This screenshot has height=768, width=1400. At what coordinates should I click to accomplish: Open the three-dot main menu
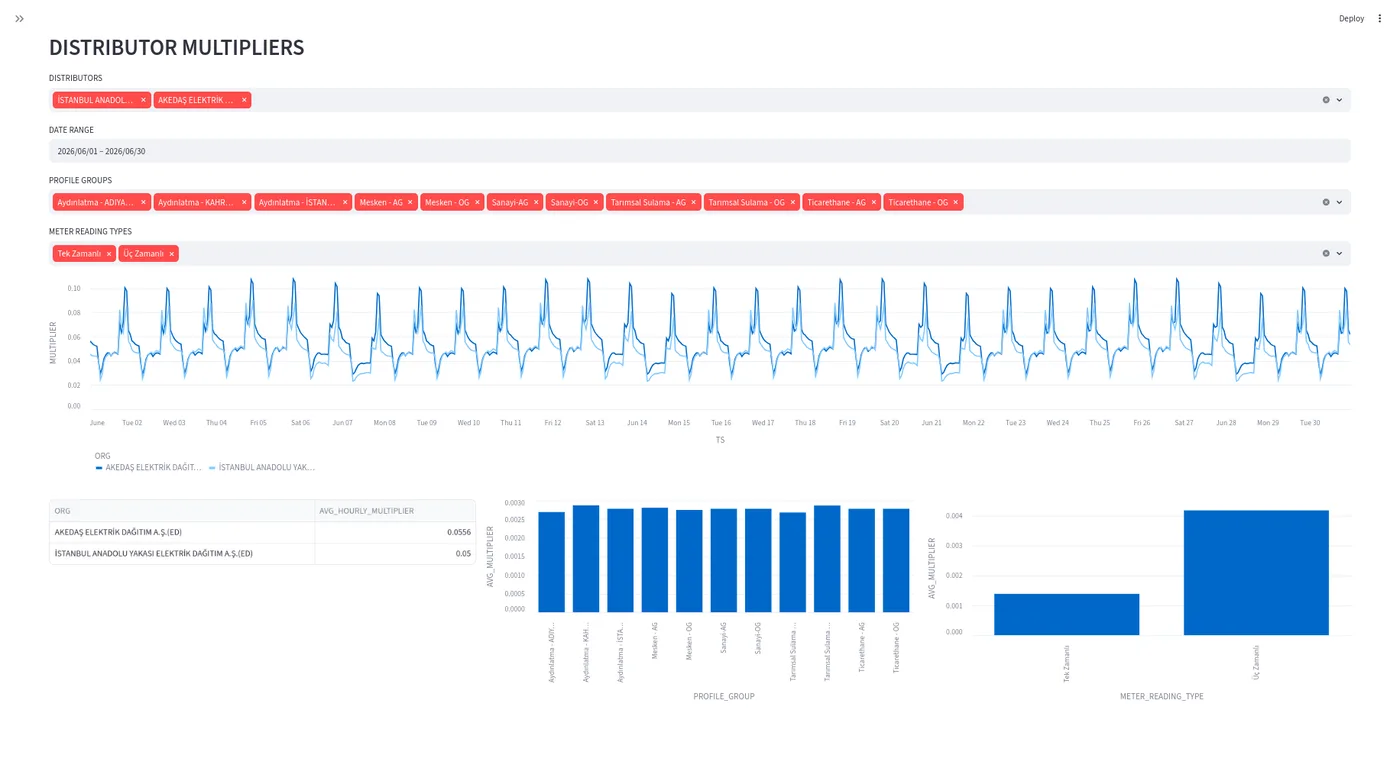coord(1380,18)
